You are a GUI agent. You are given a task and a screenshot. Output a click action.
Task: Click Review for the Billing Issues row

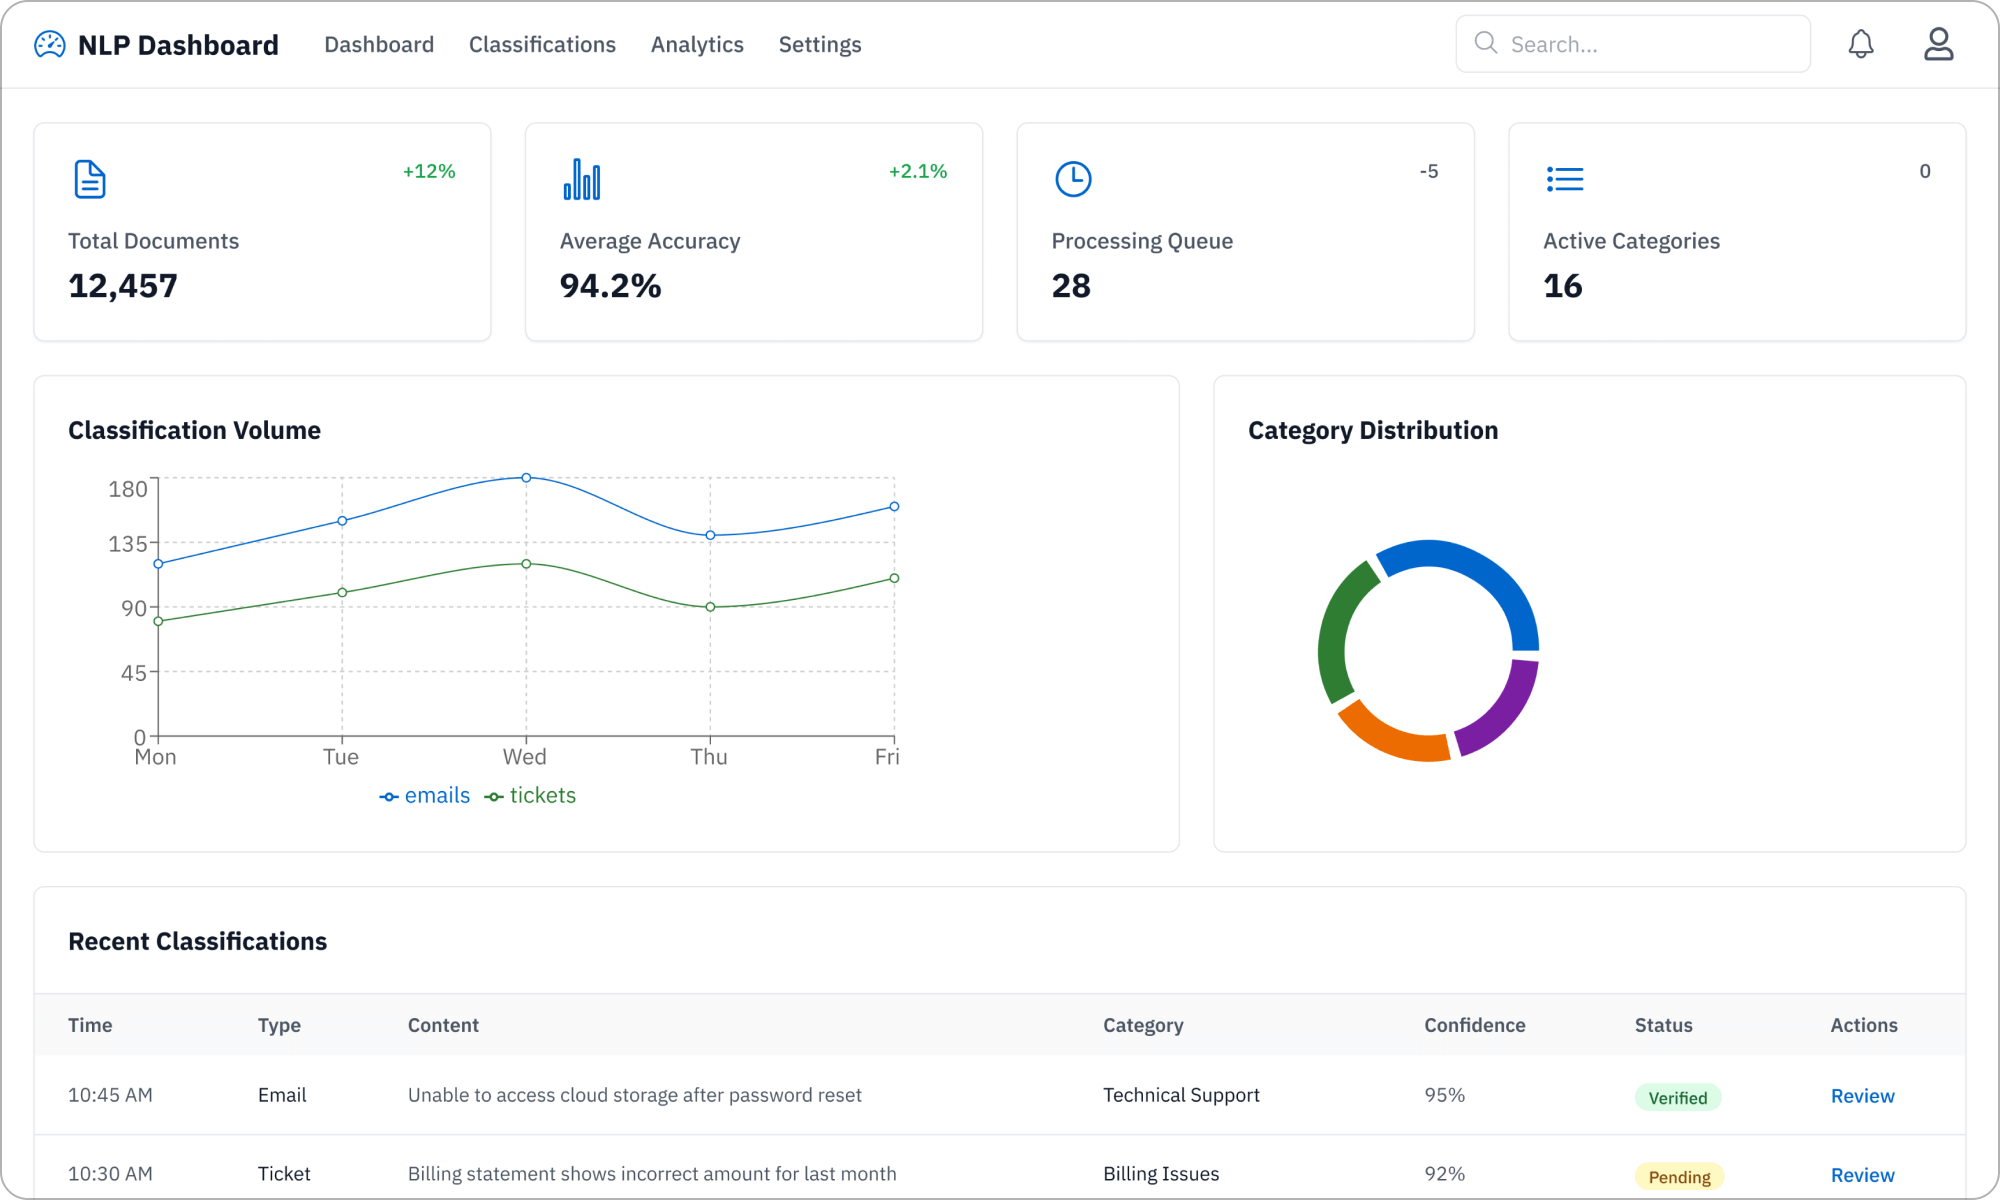[x=1862, y=1175]
